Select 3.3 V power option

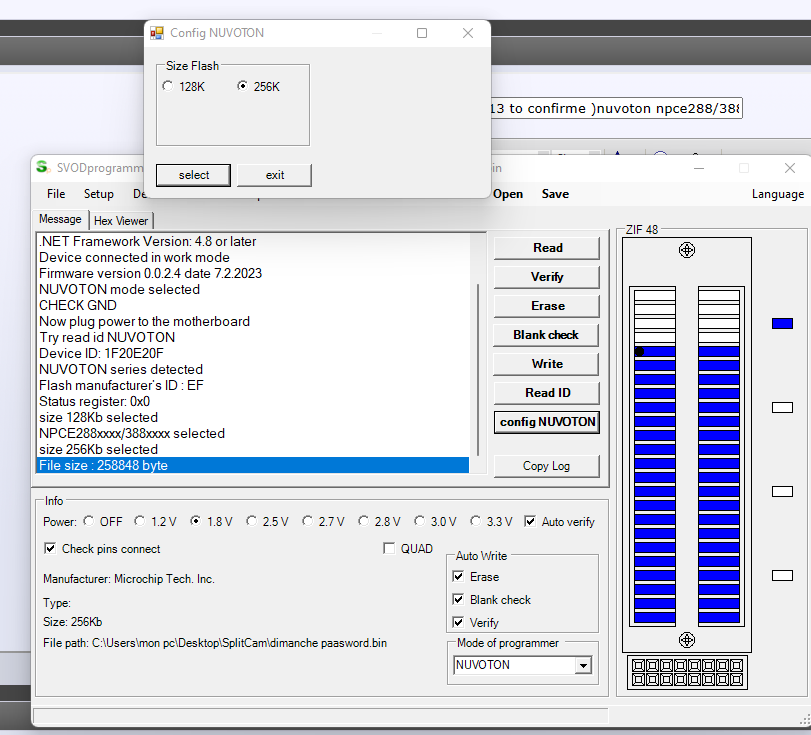click(476, 521)
